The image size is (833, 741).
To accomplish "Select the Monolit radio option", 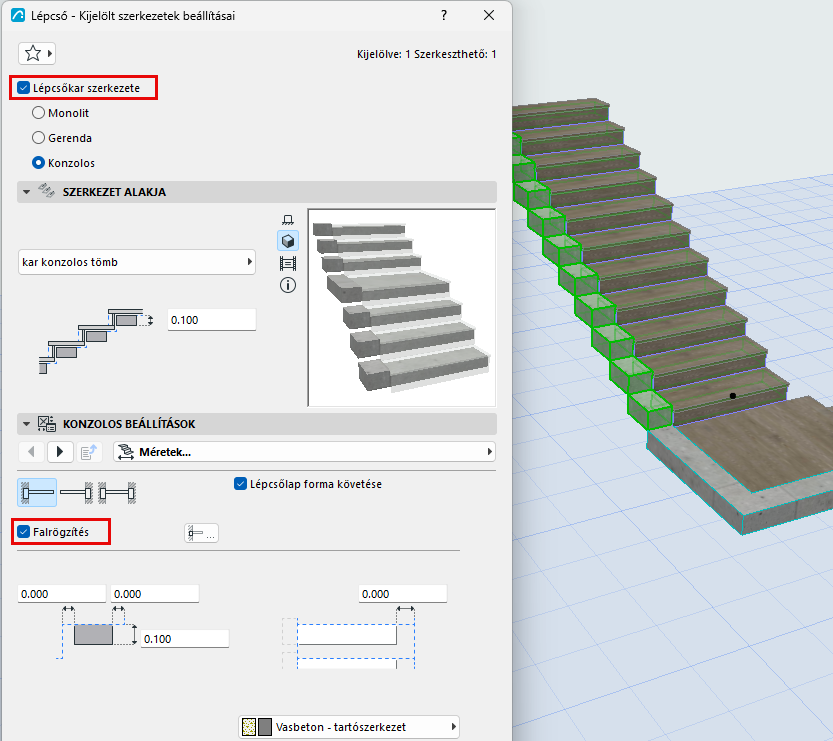I will click(38, 113).
